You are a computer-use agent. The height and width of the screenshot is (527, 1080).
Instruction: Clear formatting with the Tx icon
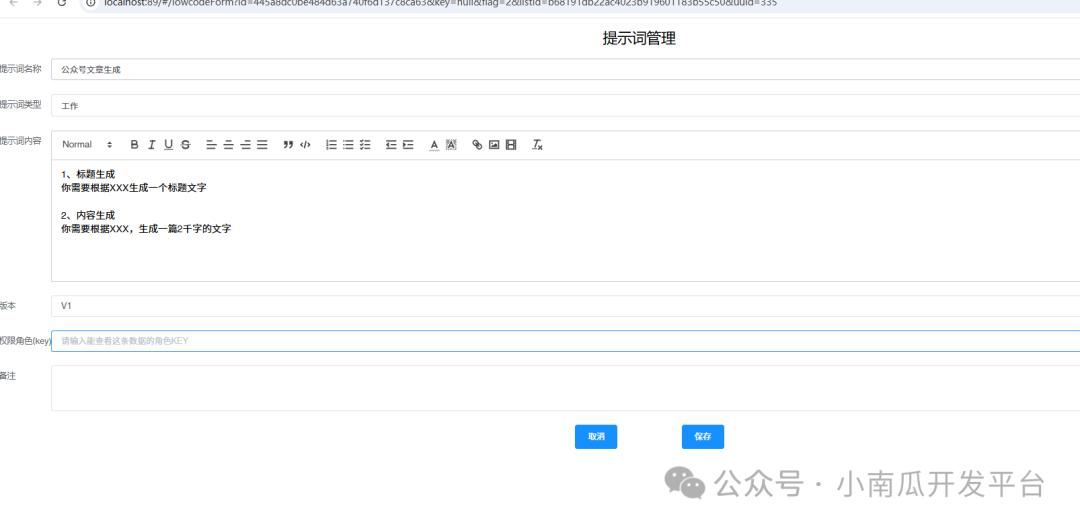pos(537,145)
